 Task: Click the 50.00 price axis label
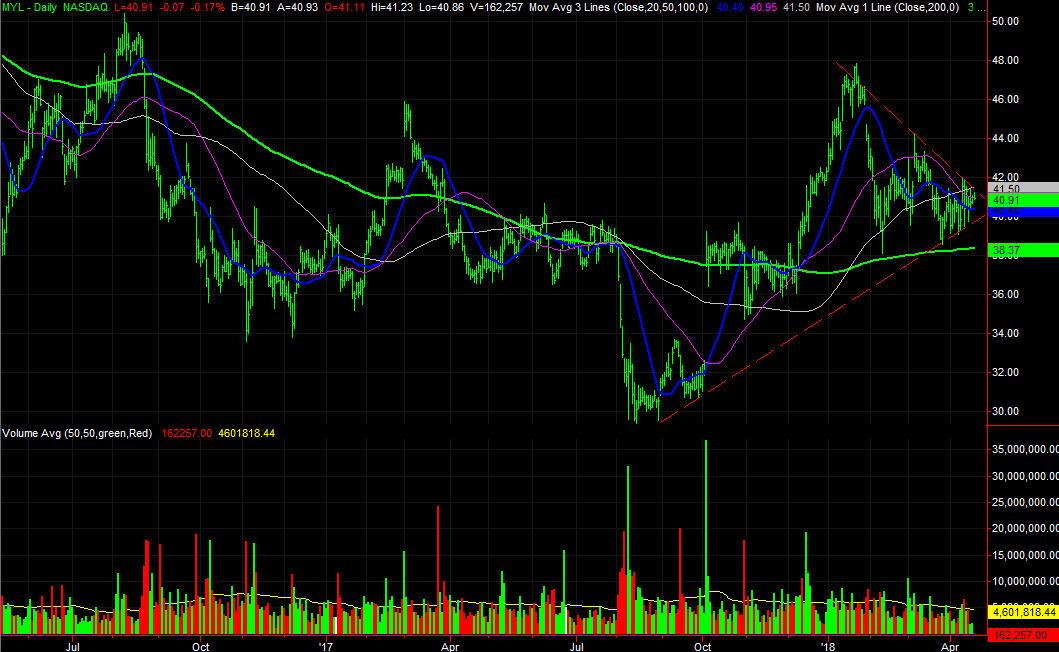coord(1005,22)
